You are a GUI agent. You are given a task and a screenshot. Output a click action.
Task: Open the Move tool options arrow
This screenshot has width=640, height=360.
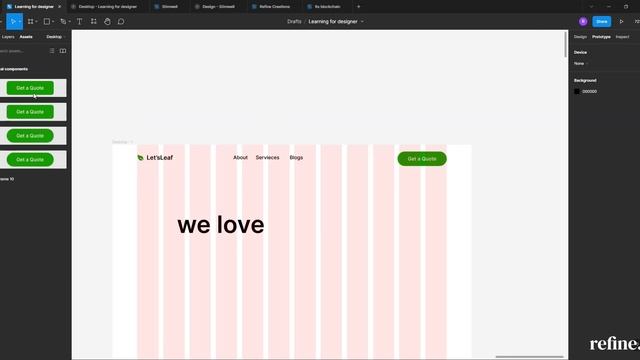tap(20, 22)
